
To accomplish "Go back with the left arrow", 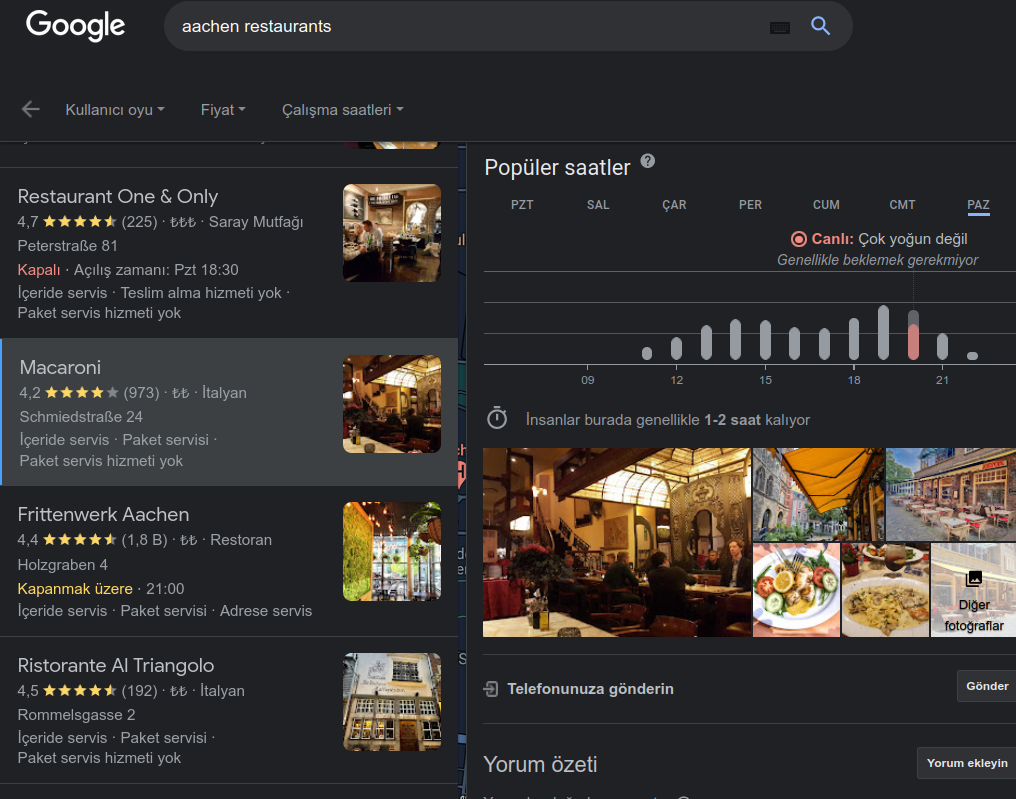I will coord(30,110).
